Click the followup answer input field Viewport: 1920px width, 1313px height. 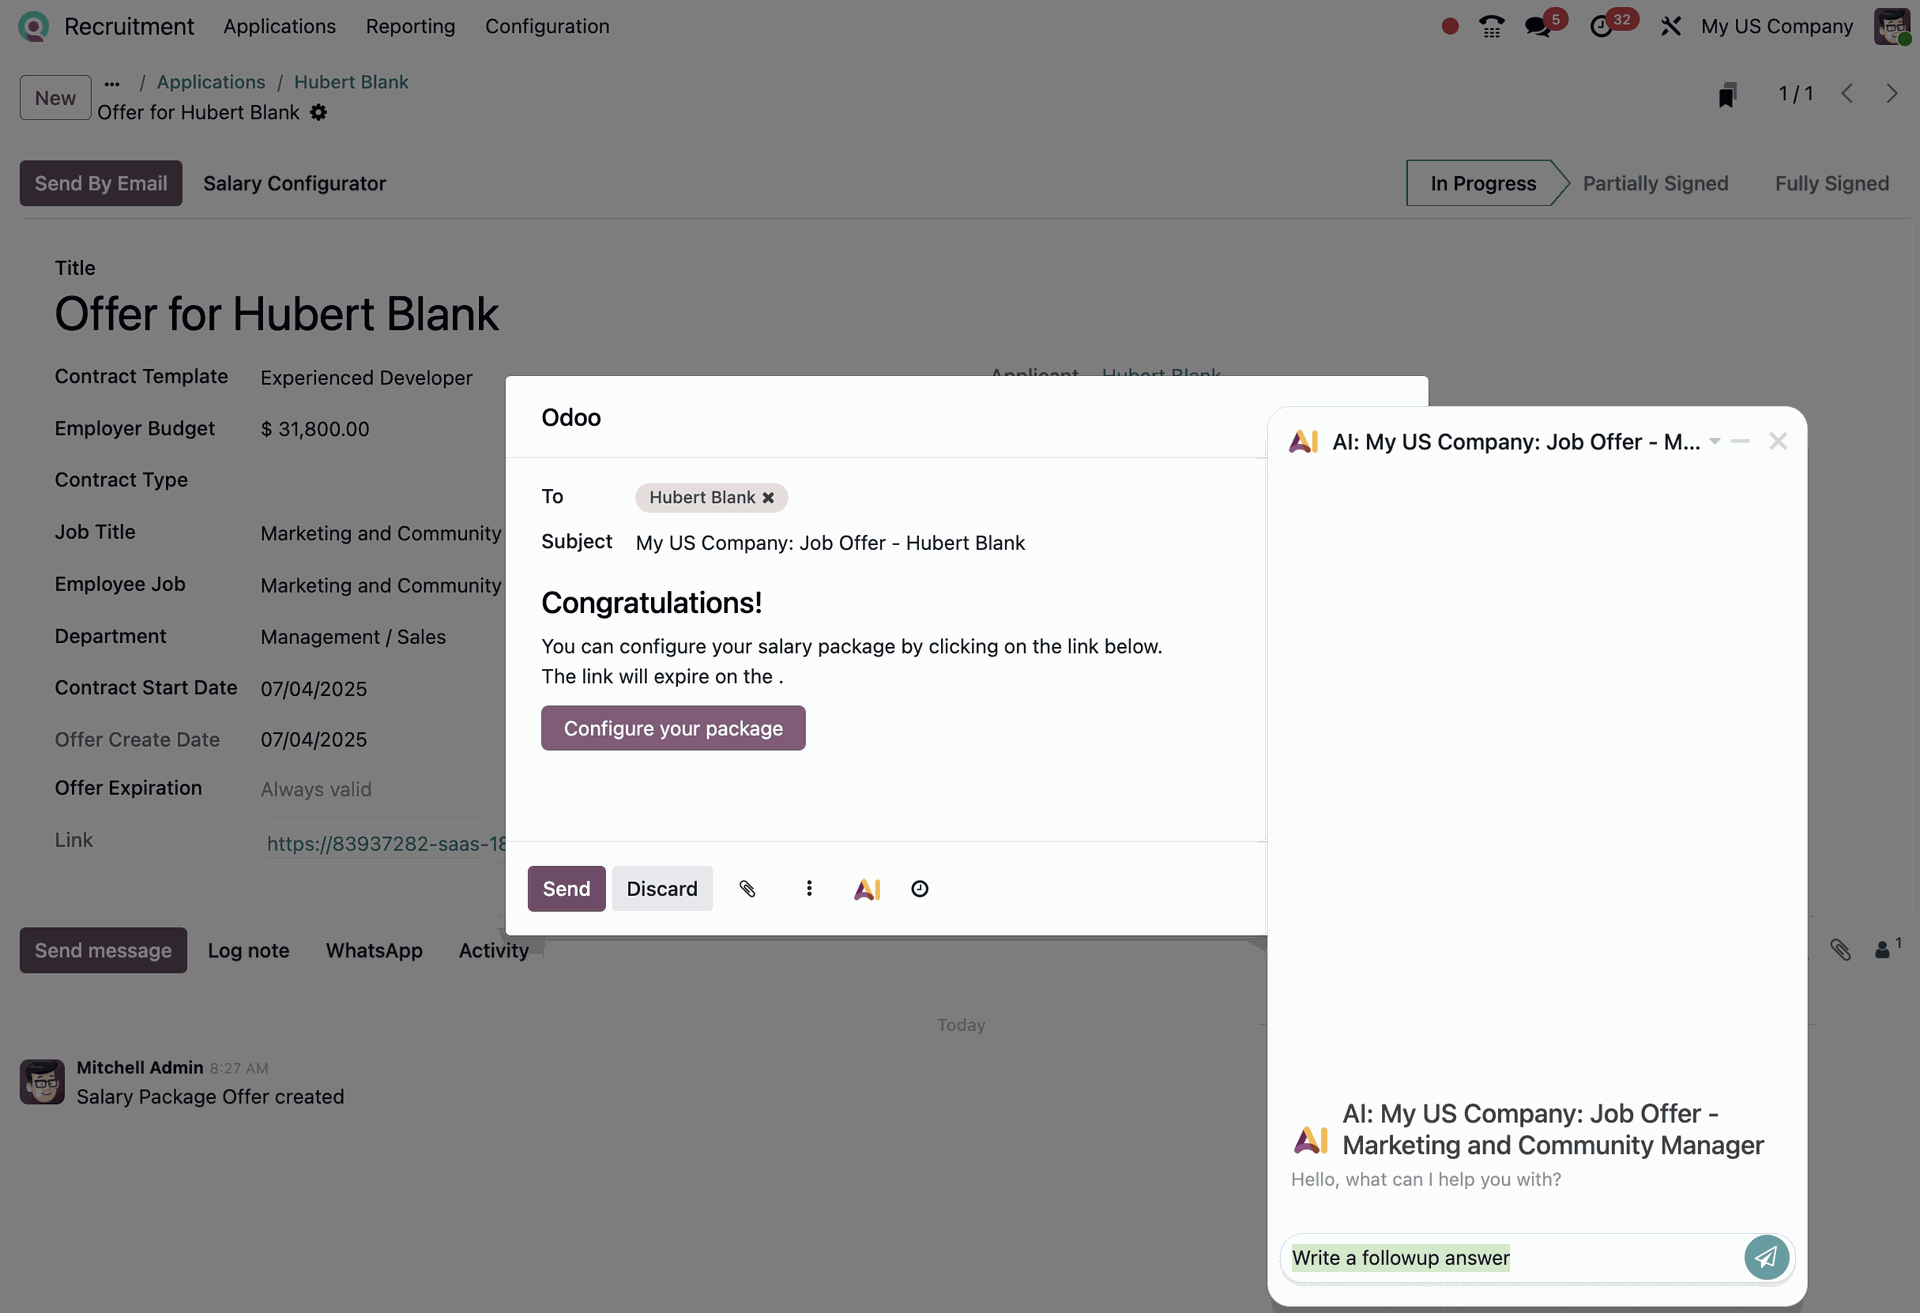tap(1510, 1258)
